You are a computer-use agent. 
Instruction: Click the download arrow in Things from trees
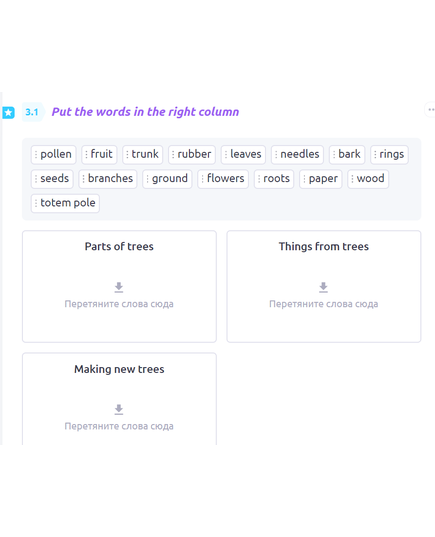point(323,288)
